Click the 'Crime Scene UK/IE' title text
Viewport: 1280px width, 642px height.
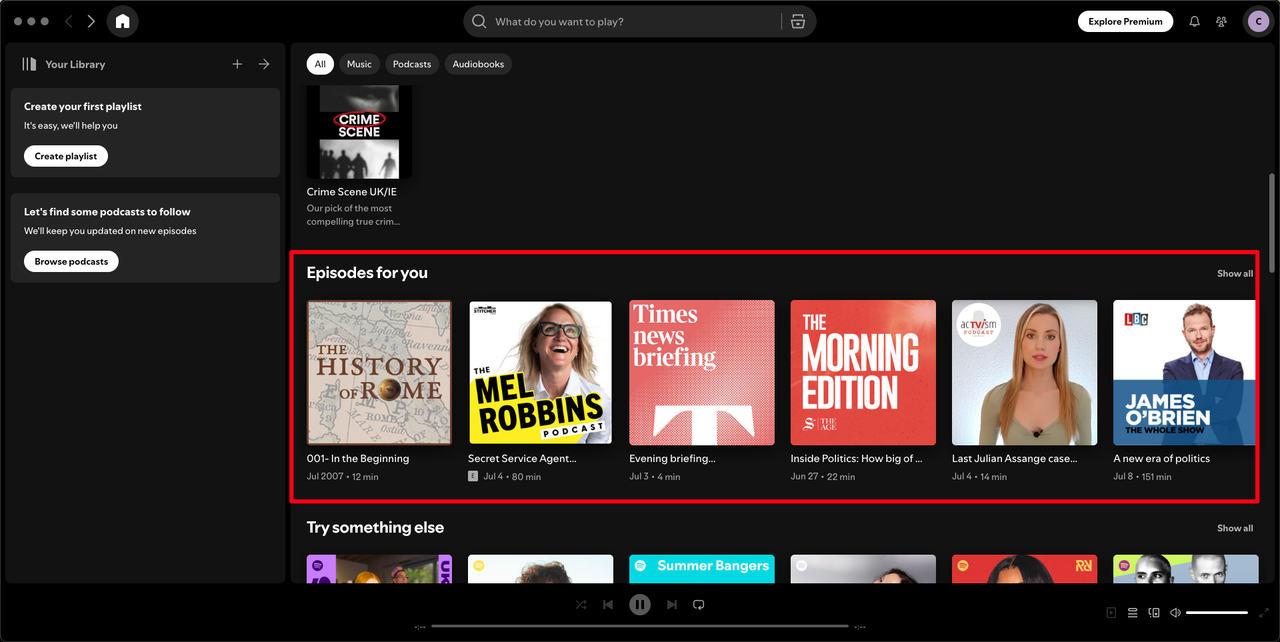[x=352, y=191]
